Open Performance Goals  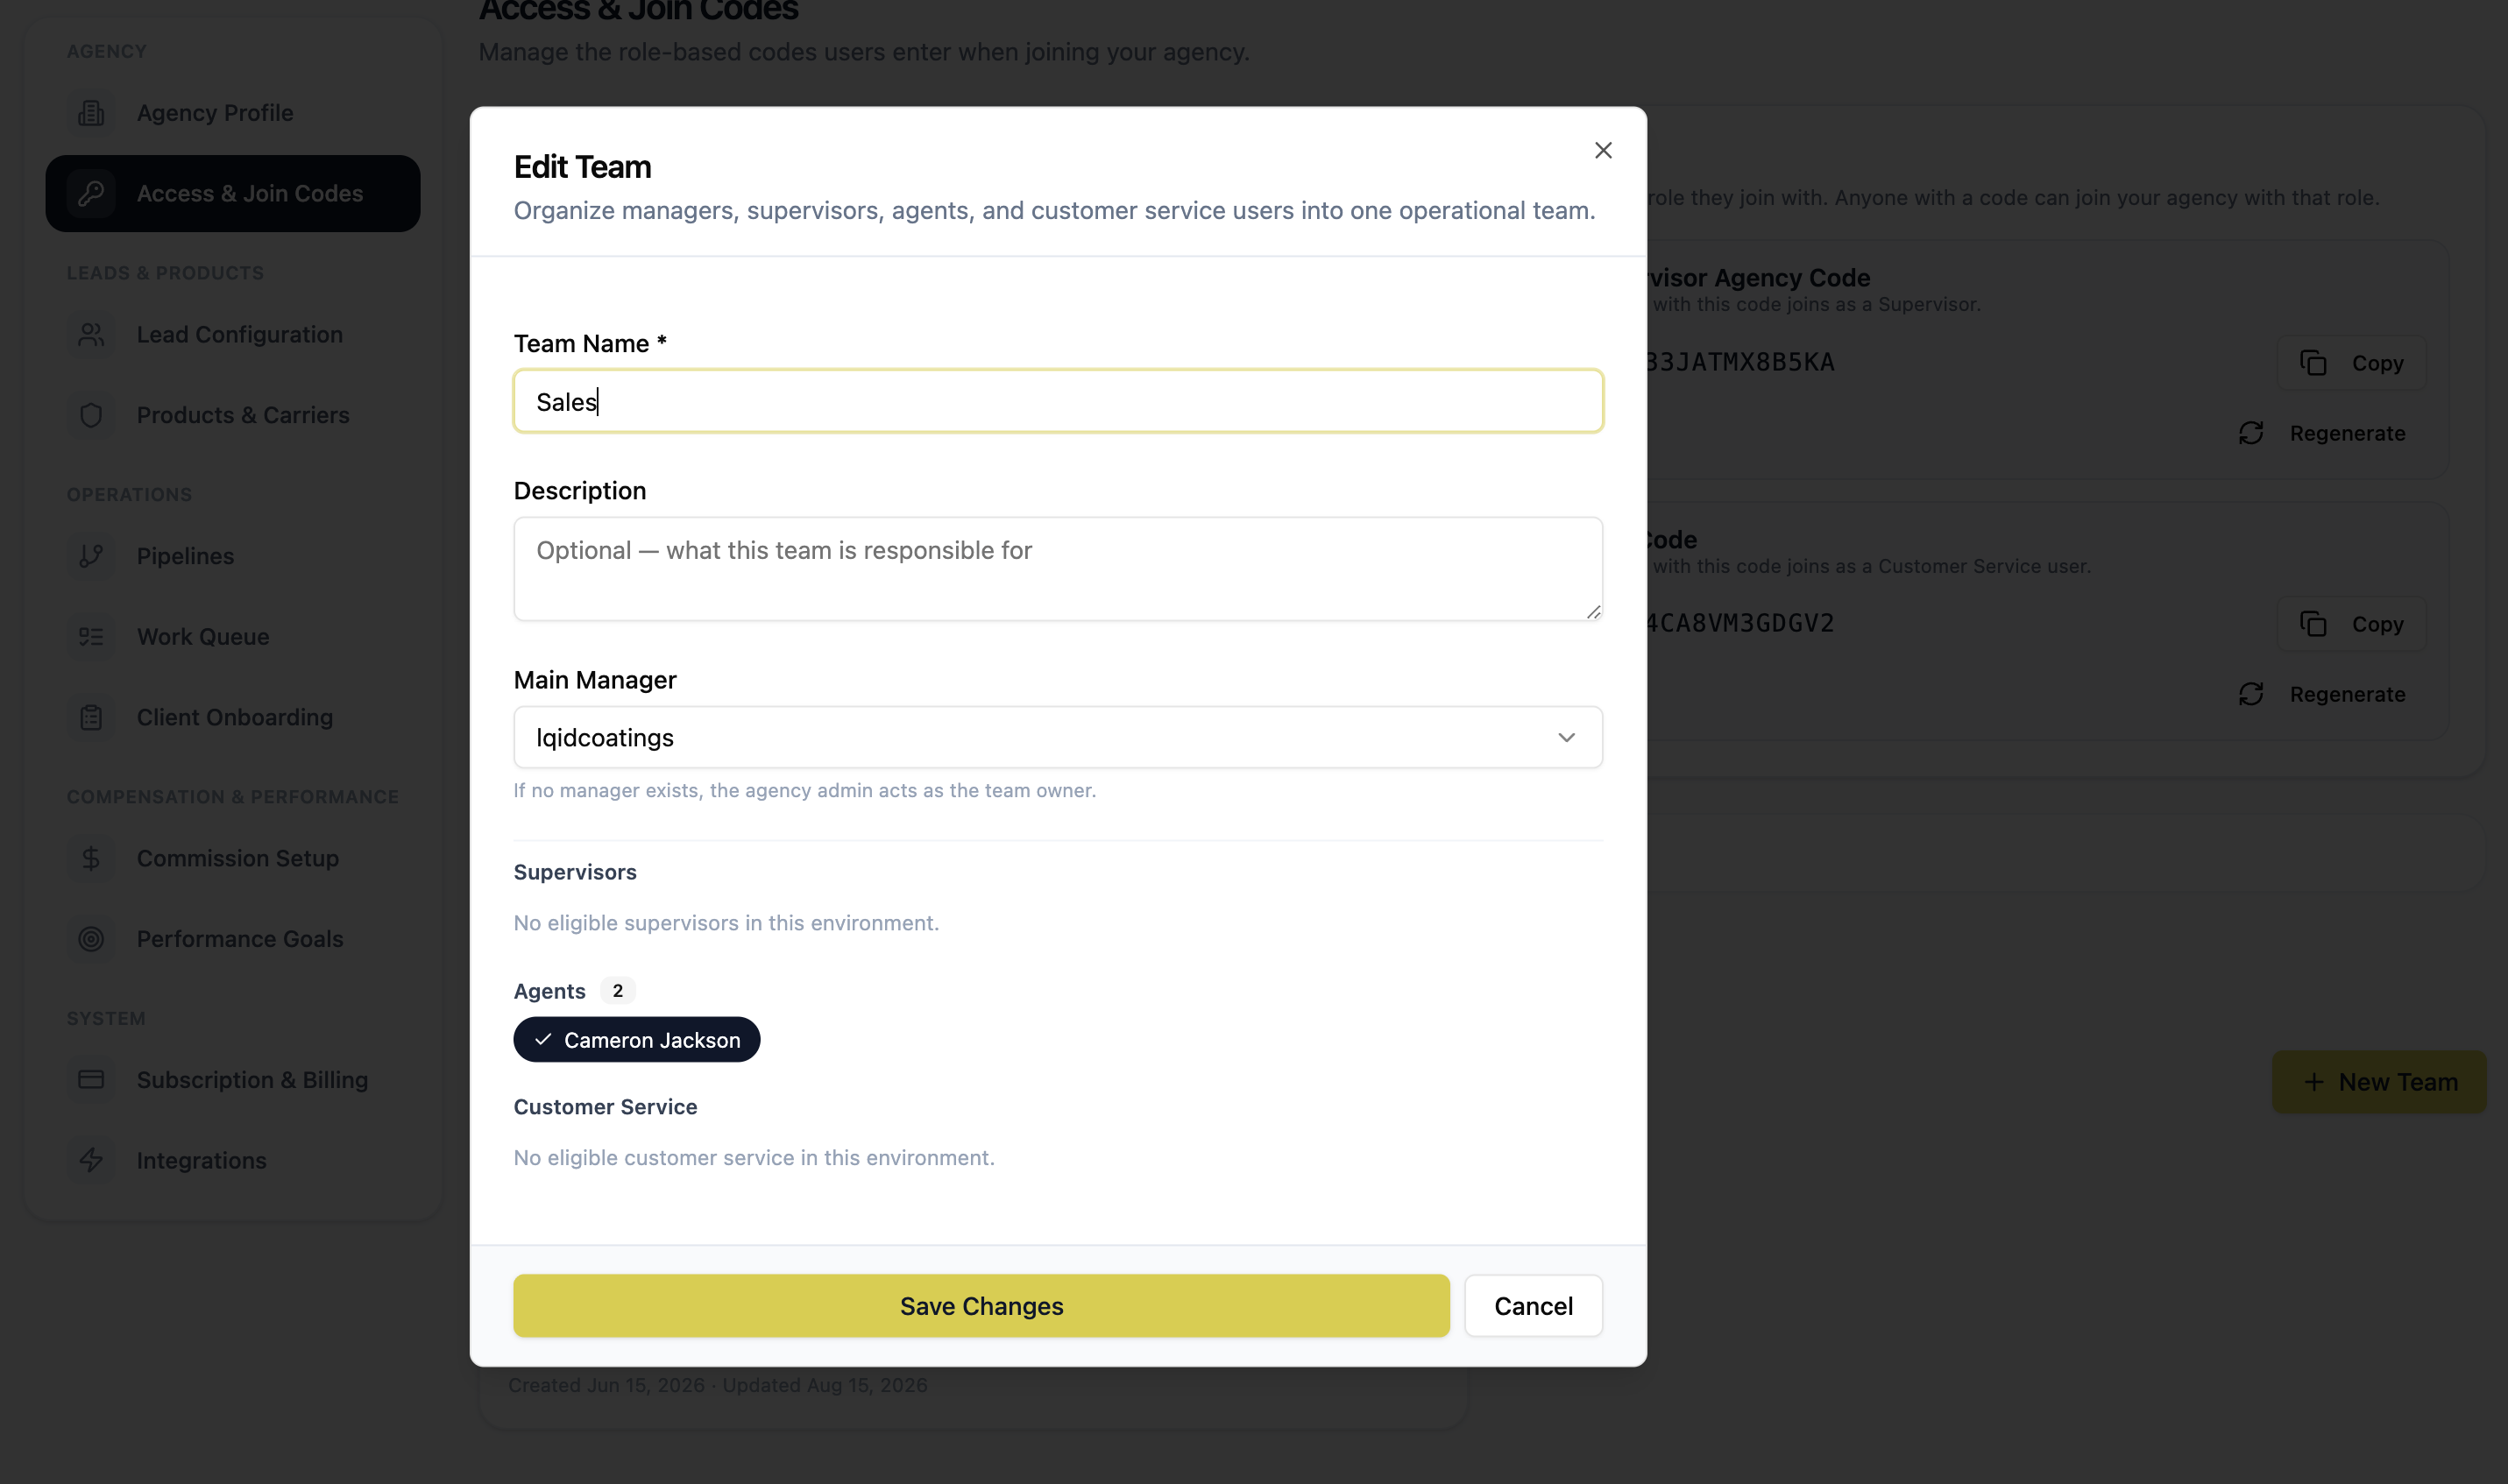coord(232,939)
